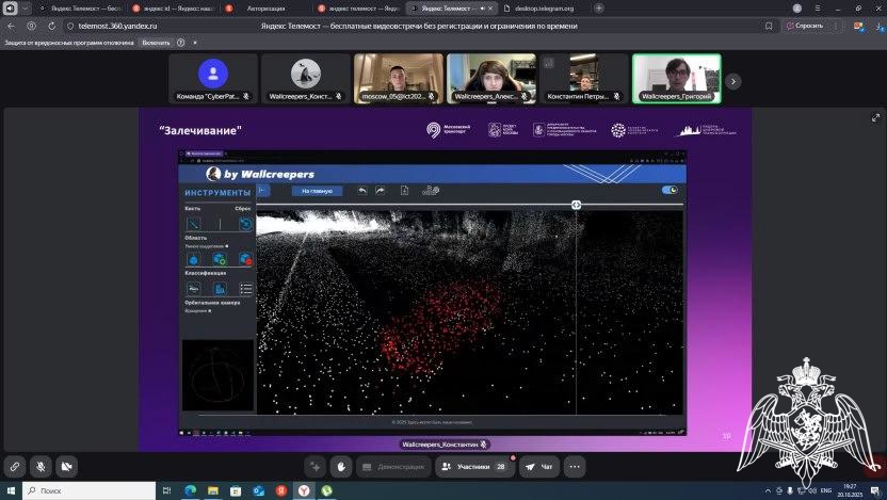Show next participants with right chevron

tap(733, 81)
